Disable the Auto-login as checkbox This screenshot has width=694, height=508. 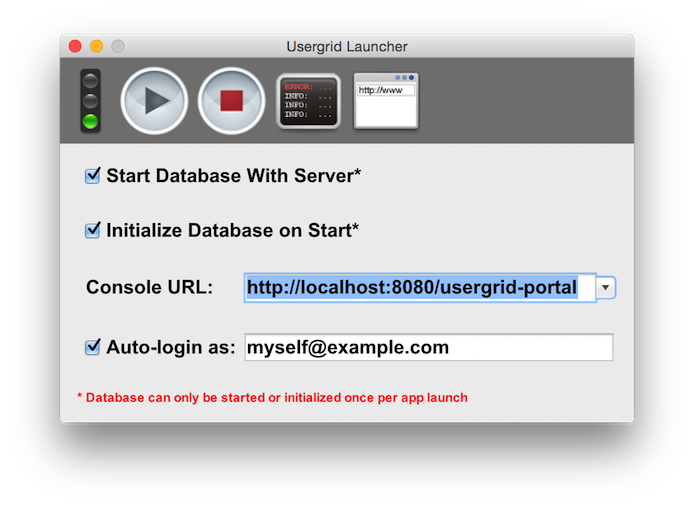click(x=93, y=347)
